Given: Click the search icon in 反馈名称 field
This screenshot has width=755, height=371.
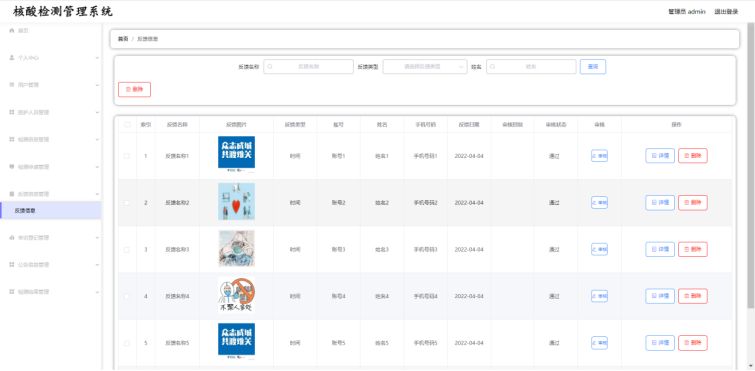Looking at the screenshot, I should (x=270, y=67).
